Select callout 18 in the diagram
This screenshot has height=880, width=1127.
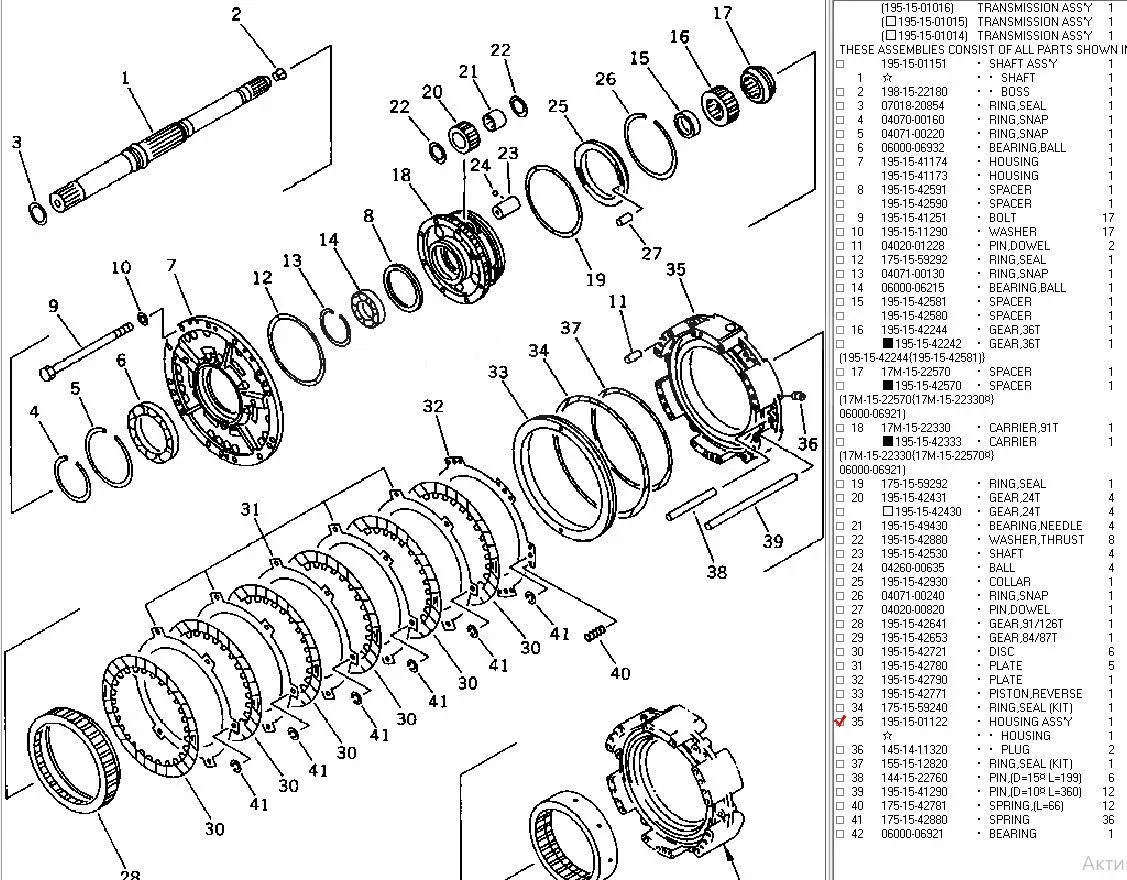(x=401, y=175)
